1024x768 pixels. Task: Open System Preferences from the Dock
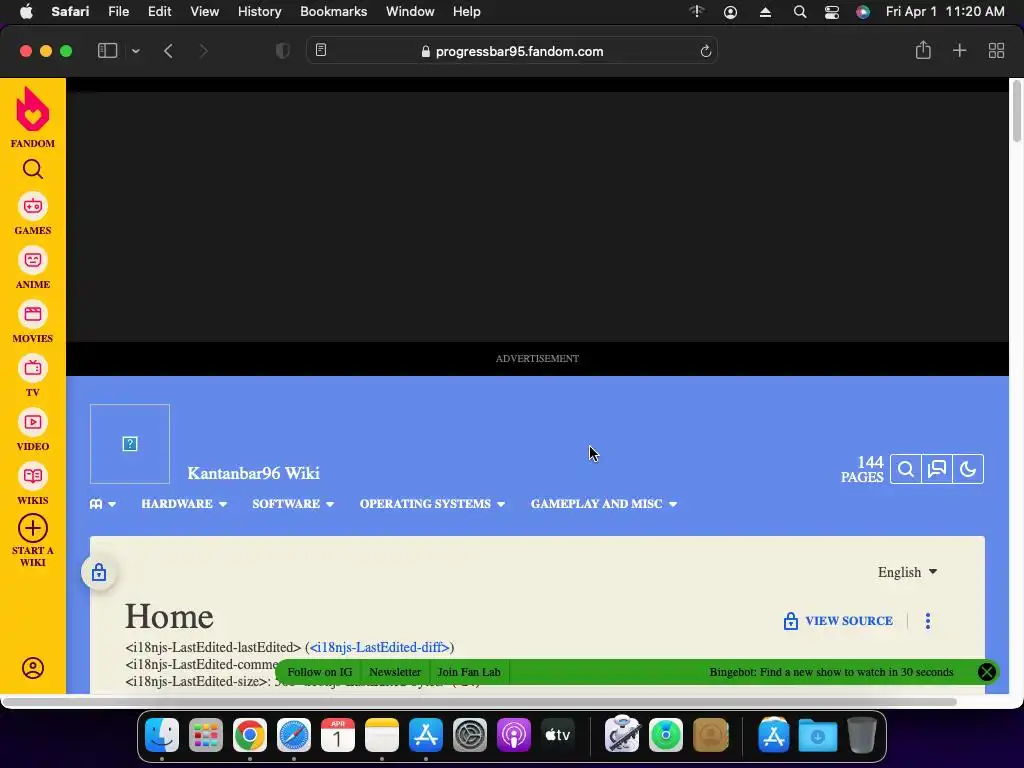pos(470,735)
